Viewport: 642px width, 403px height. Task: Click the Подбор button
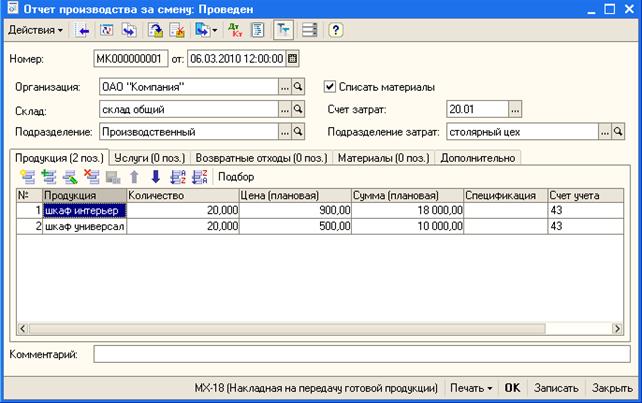coord(236,177)
